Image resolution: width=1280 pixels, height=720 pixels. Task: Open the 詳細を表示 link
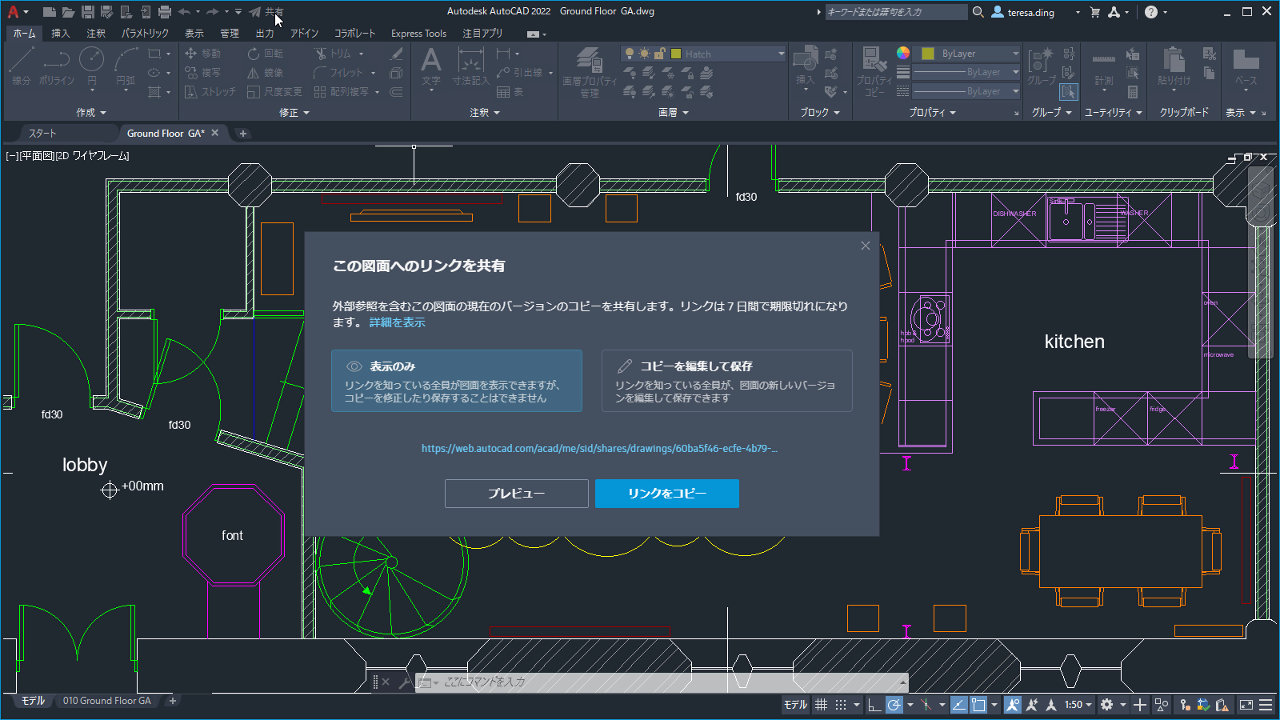pyautogui.click(x=397, y=323)
